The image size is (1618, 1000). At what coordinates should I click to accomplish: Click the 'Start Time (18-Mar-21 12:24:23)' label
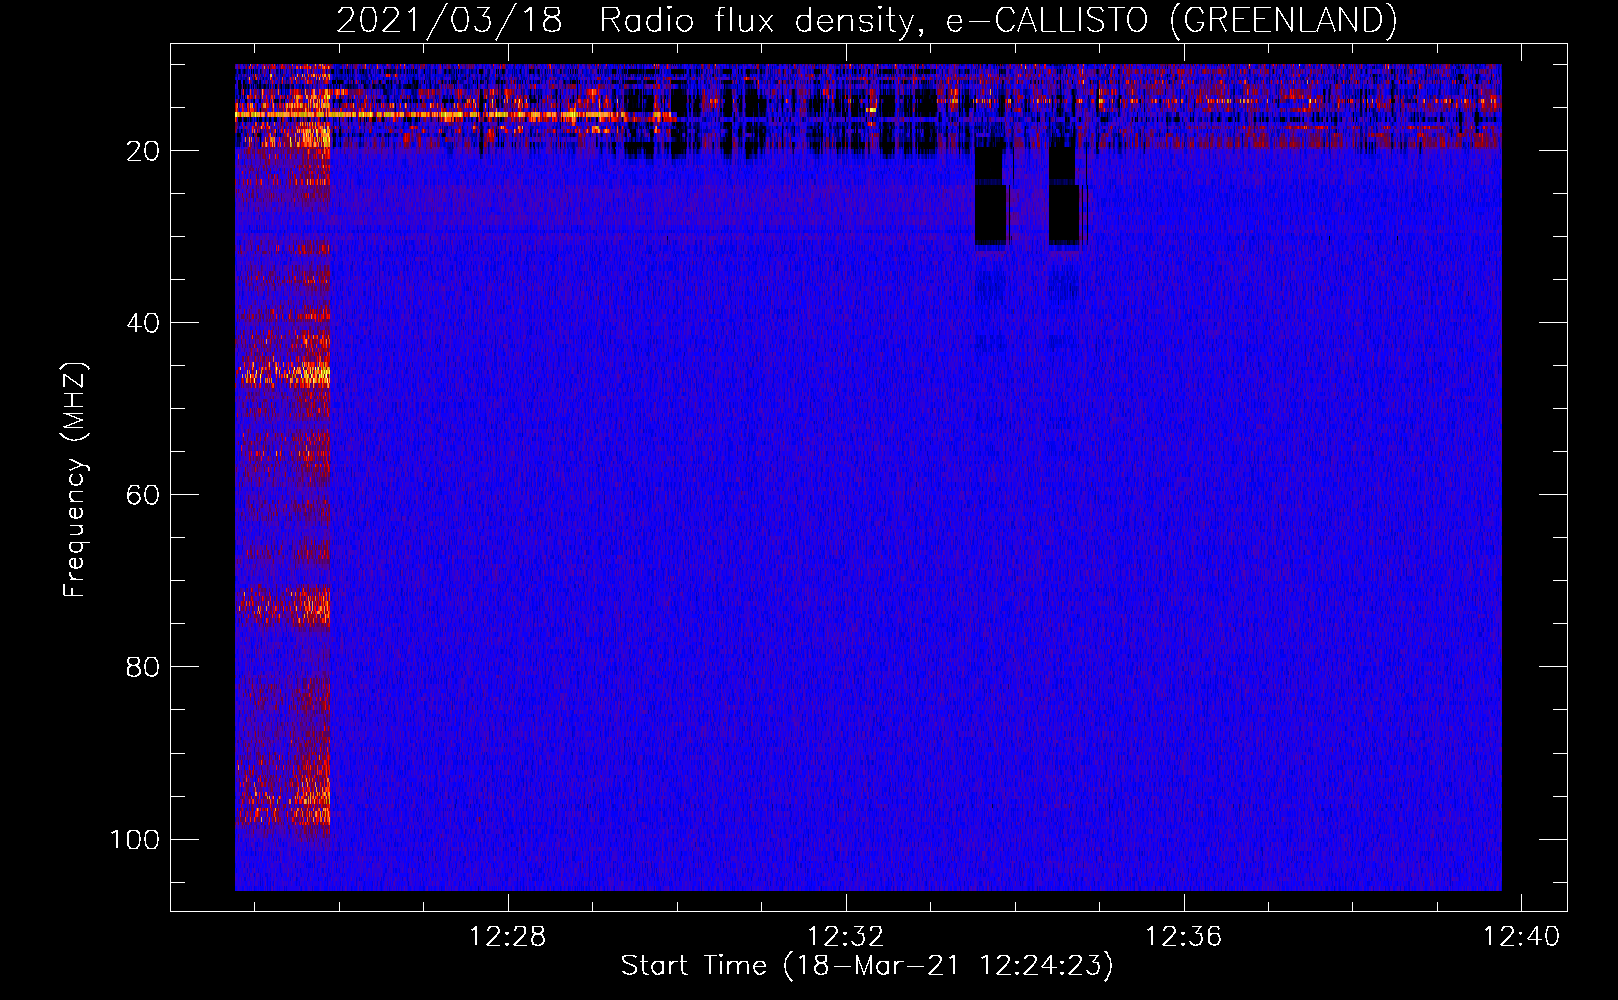coord(867,966)
